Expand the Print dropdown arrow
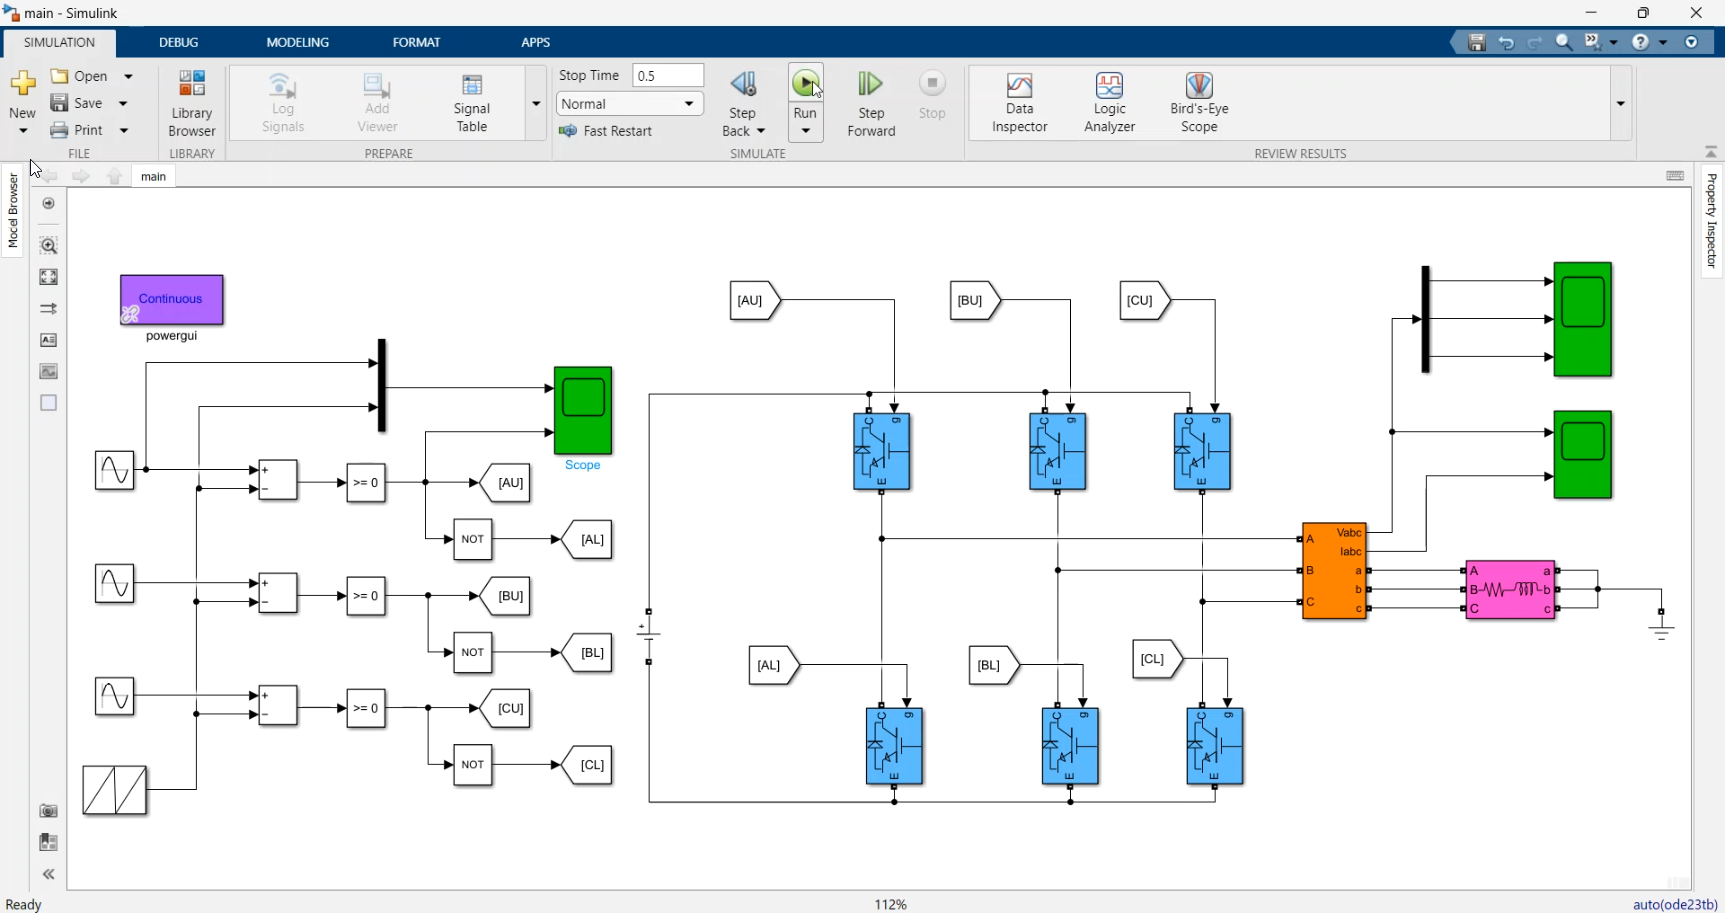1725x913 pixels. (124, 130)
